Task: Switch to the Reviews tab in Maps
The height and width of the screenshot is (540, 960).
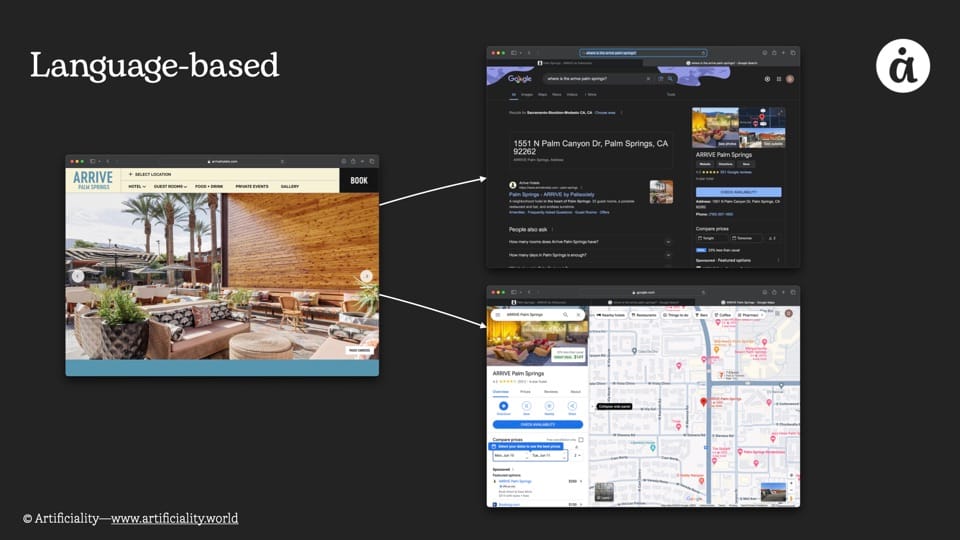Action: point(550,392)
